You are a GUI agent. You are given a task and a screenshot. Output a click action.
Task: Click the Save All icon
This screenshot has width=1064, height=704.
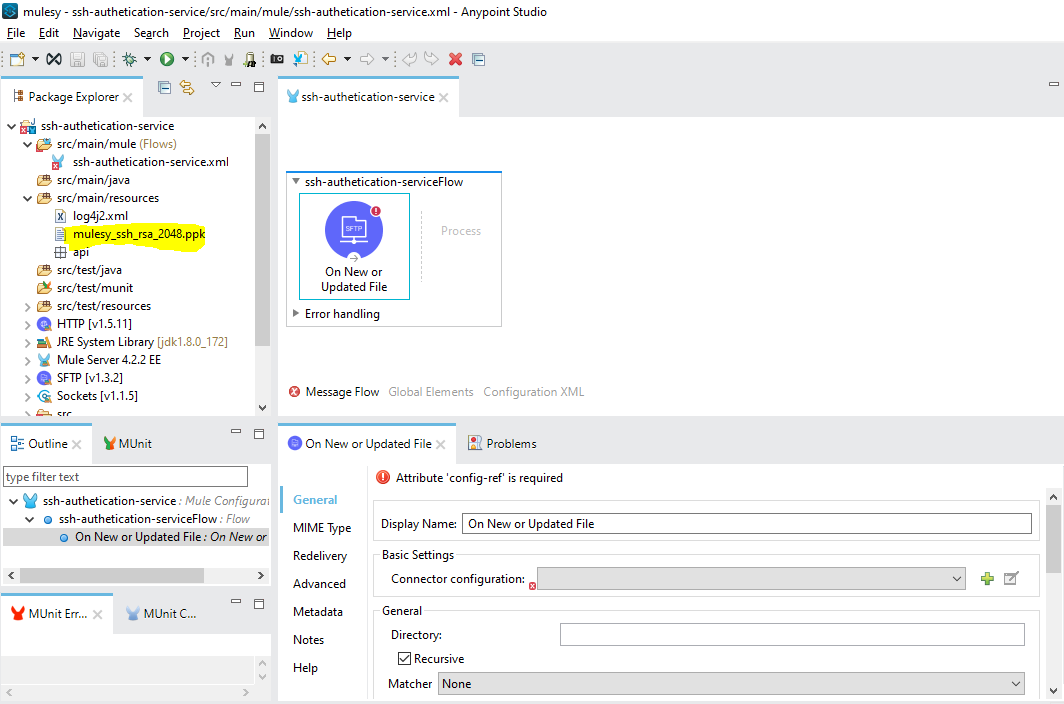tap(100, 60)
